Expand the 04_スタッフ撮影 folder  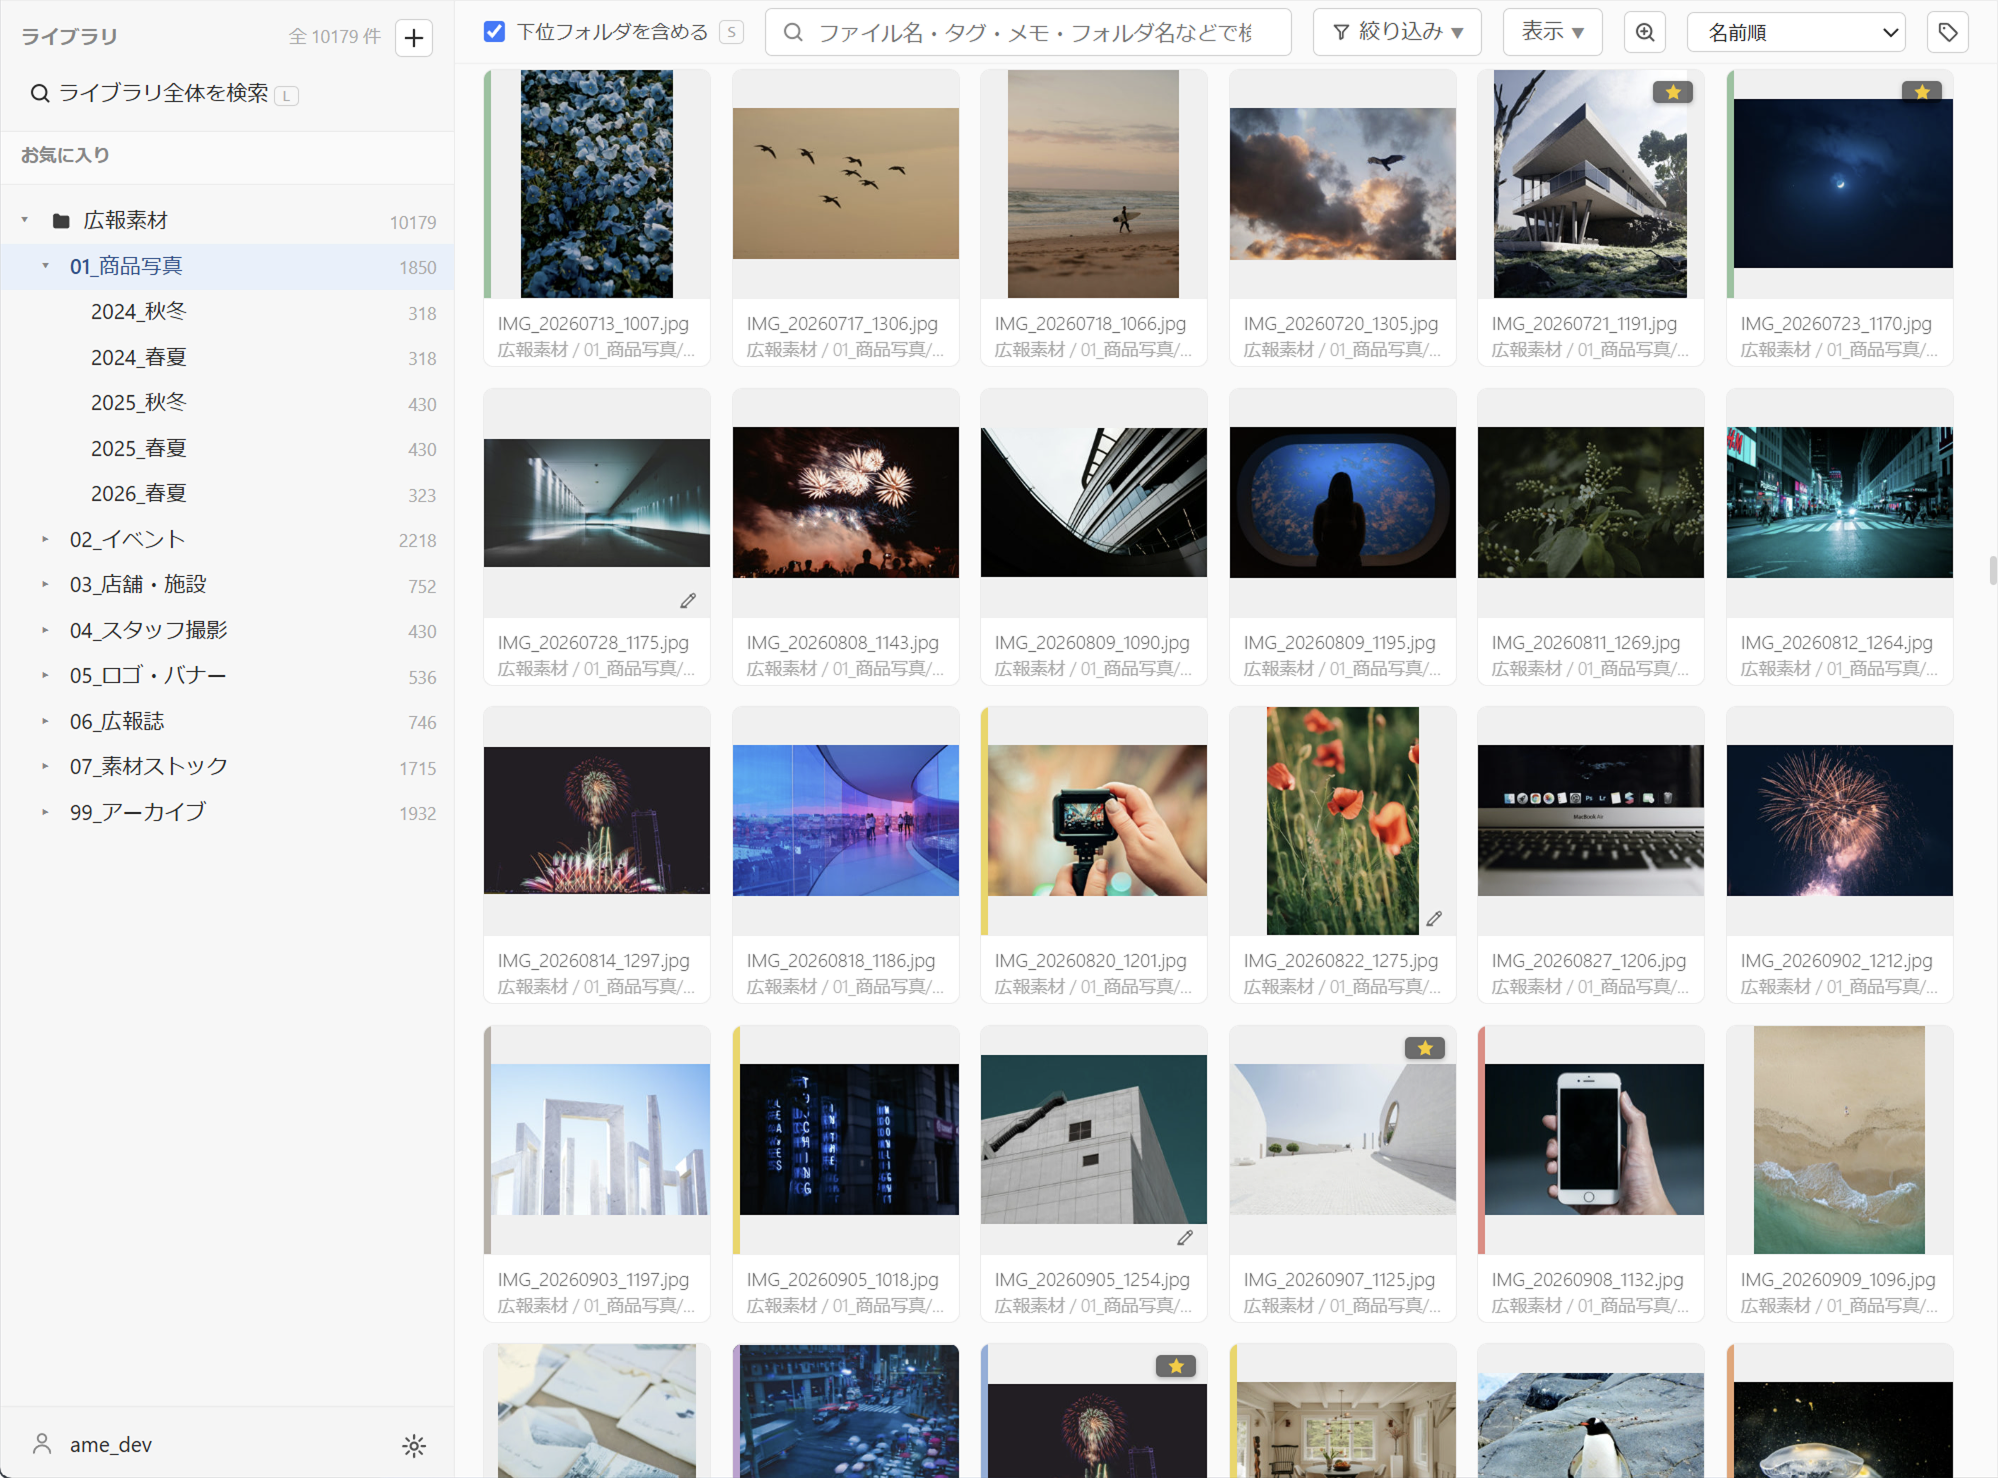pyautogui.click(x=45, y=630)
